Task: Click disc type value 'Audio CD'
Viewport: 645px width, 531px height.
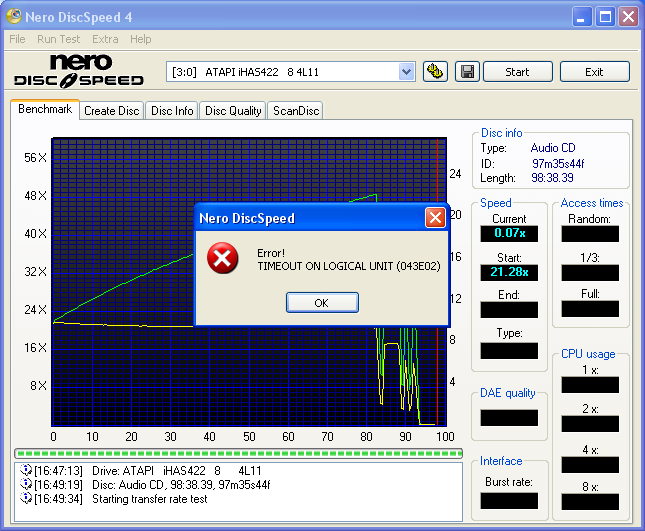Action: (x=553, y=148)
